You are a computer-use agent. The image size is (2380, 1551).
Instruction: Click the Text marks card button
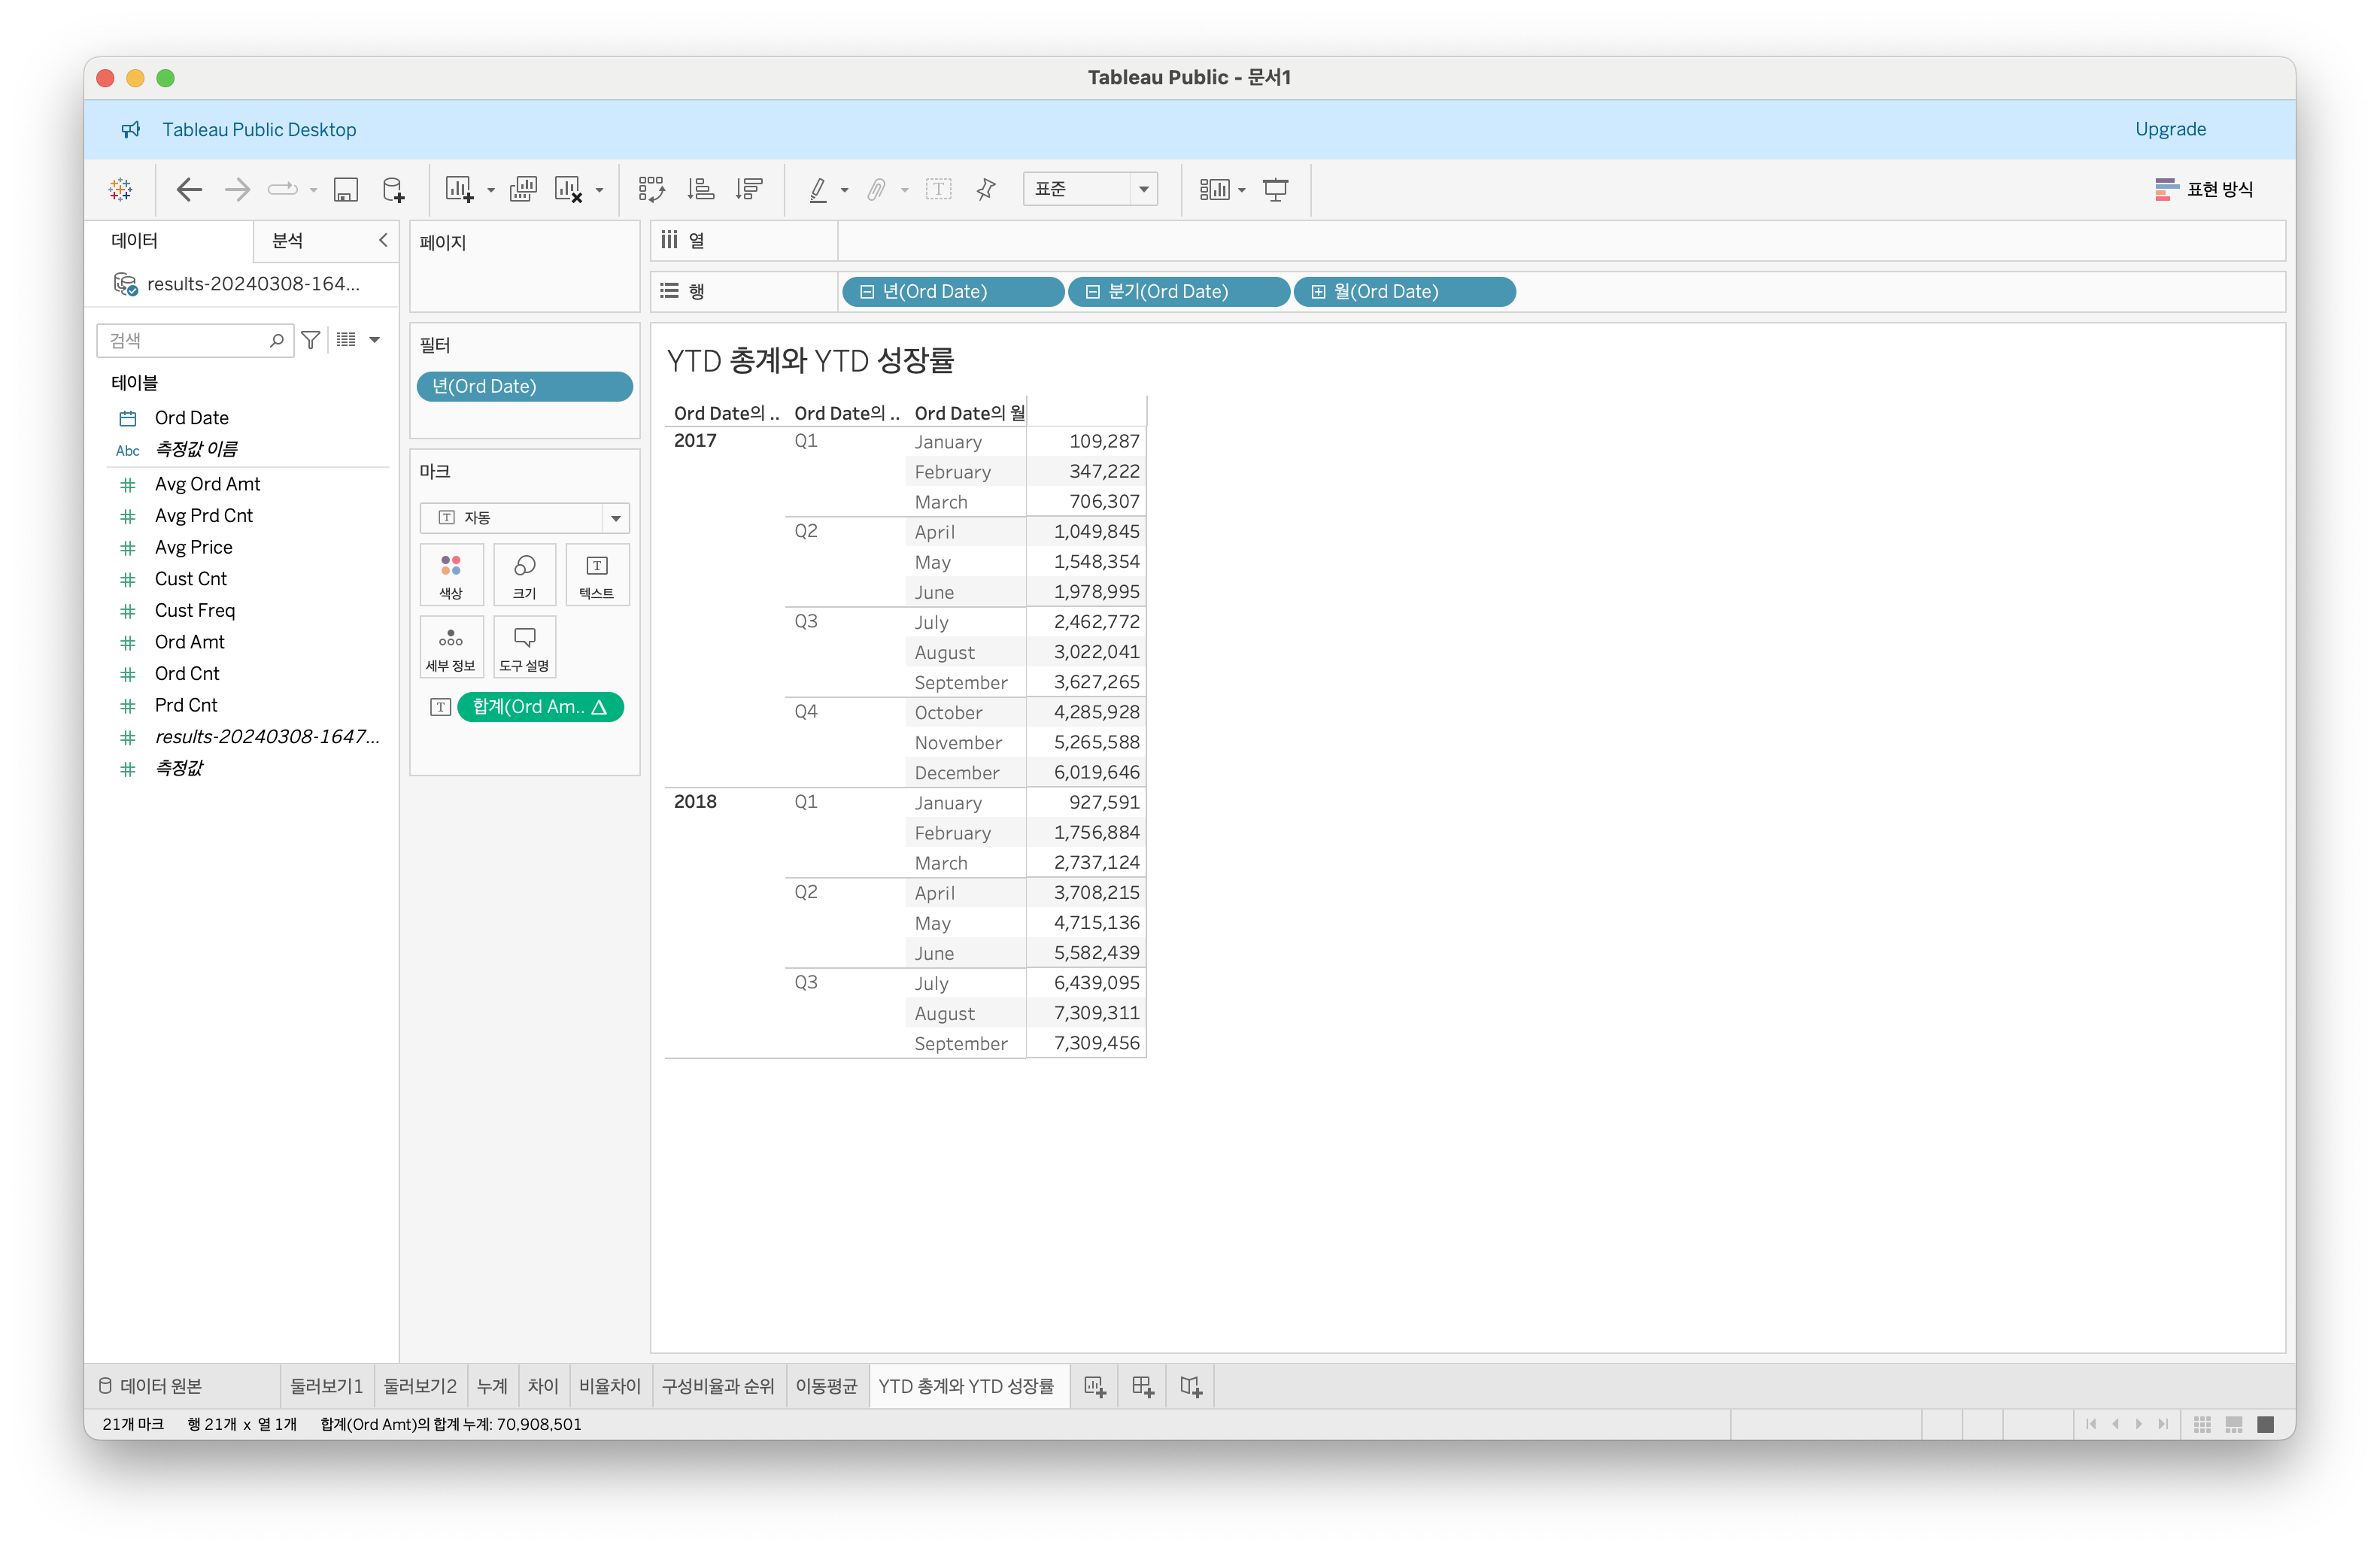(596, 575)
